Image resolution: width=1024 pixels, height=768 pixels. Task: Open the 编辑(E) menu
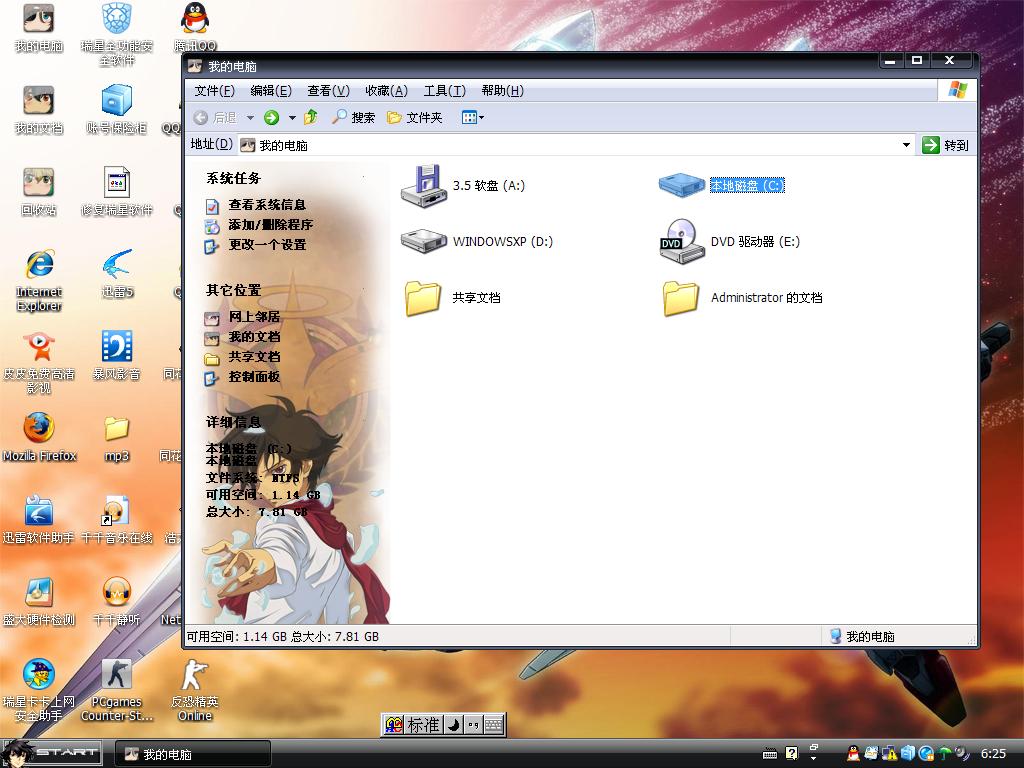click(x=271, y=91)
